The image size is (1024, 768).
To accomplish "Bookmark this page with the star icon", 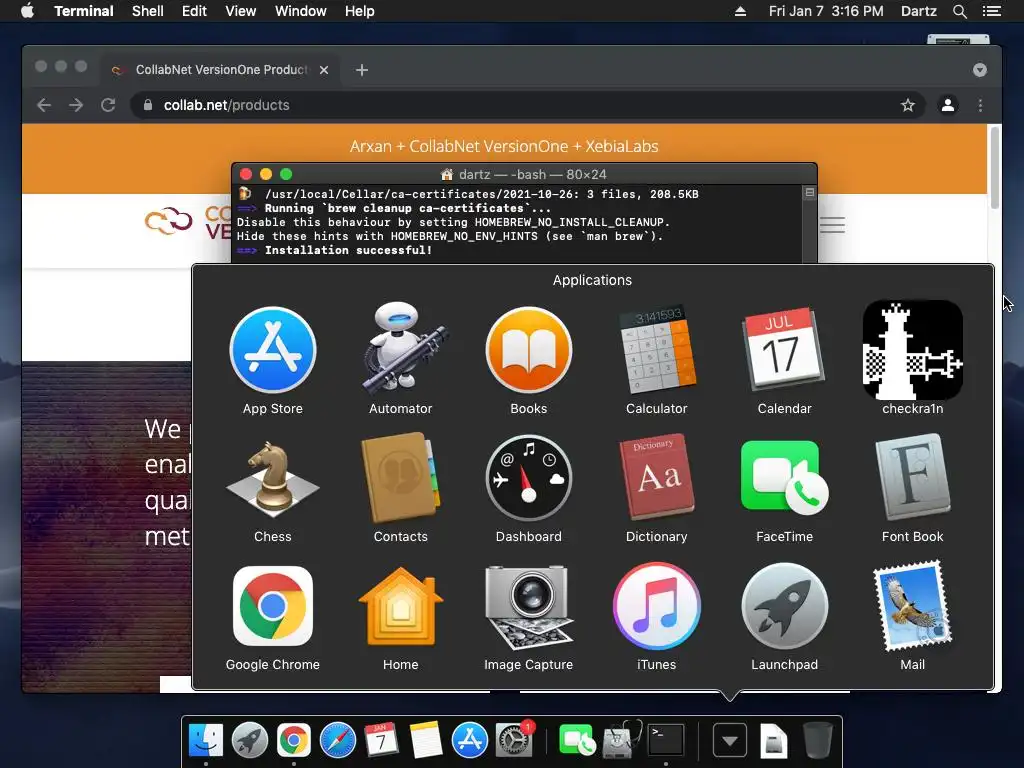I will click(x=907, y=105).
